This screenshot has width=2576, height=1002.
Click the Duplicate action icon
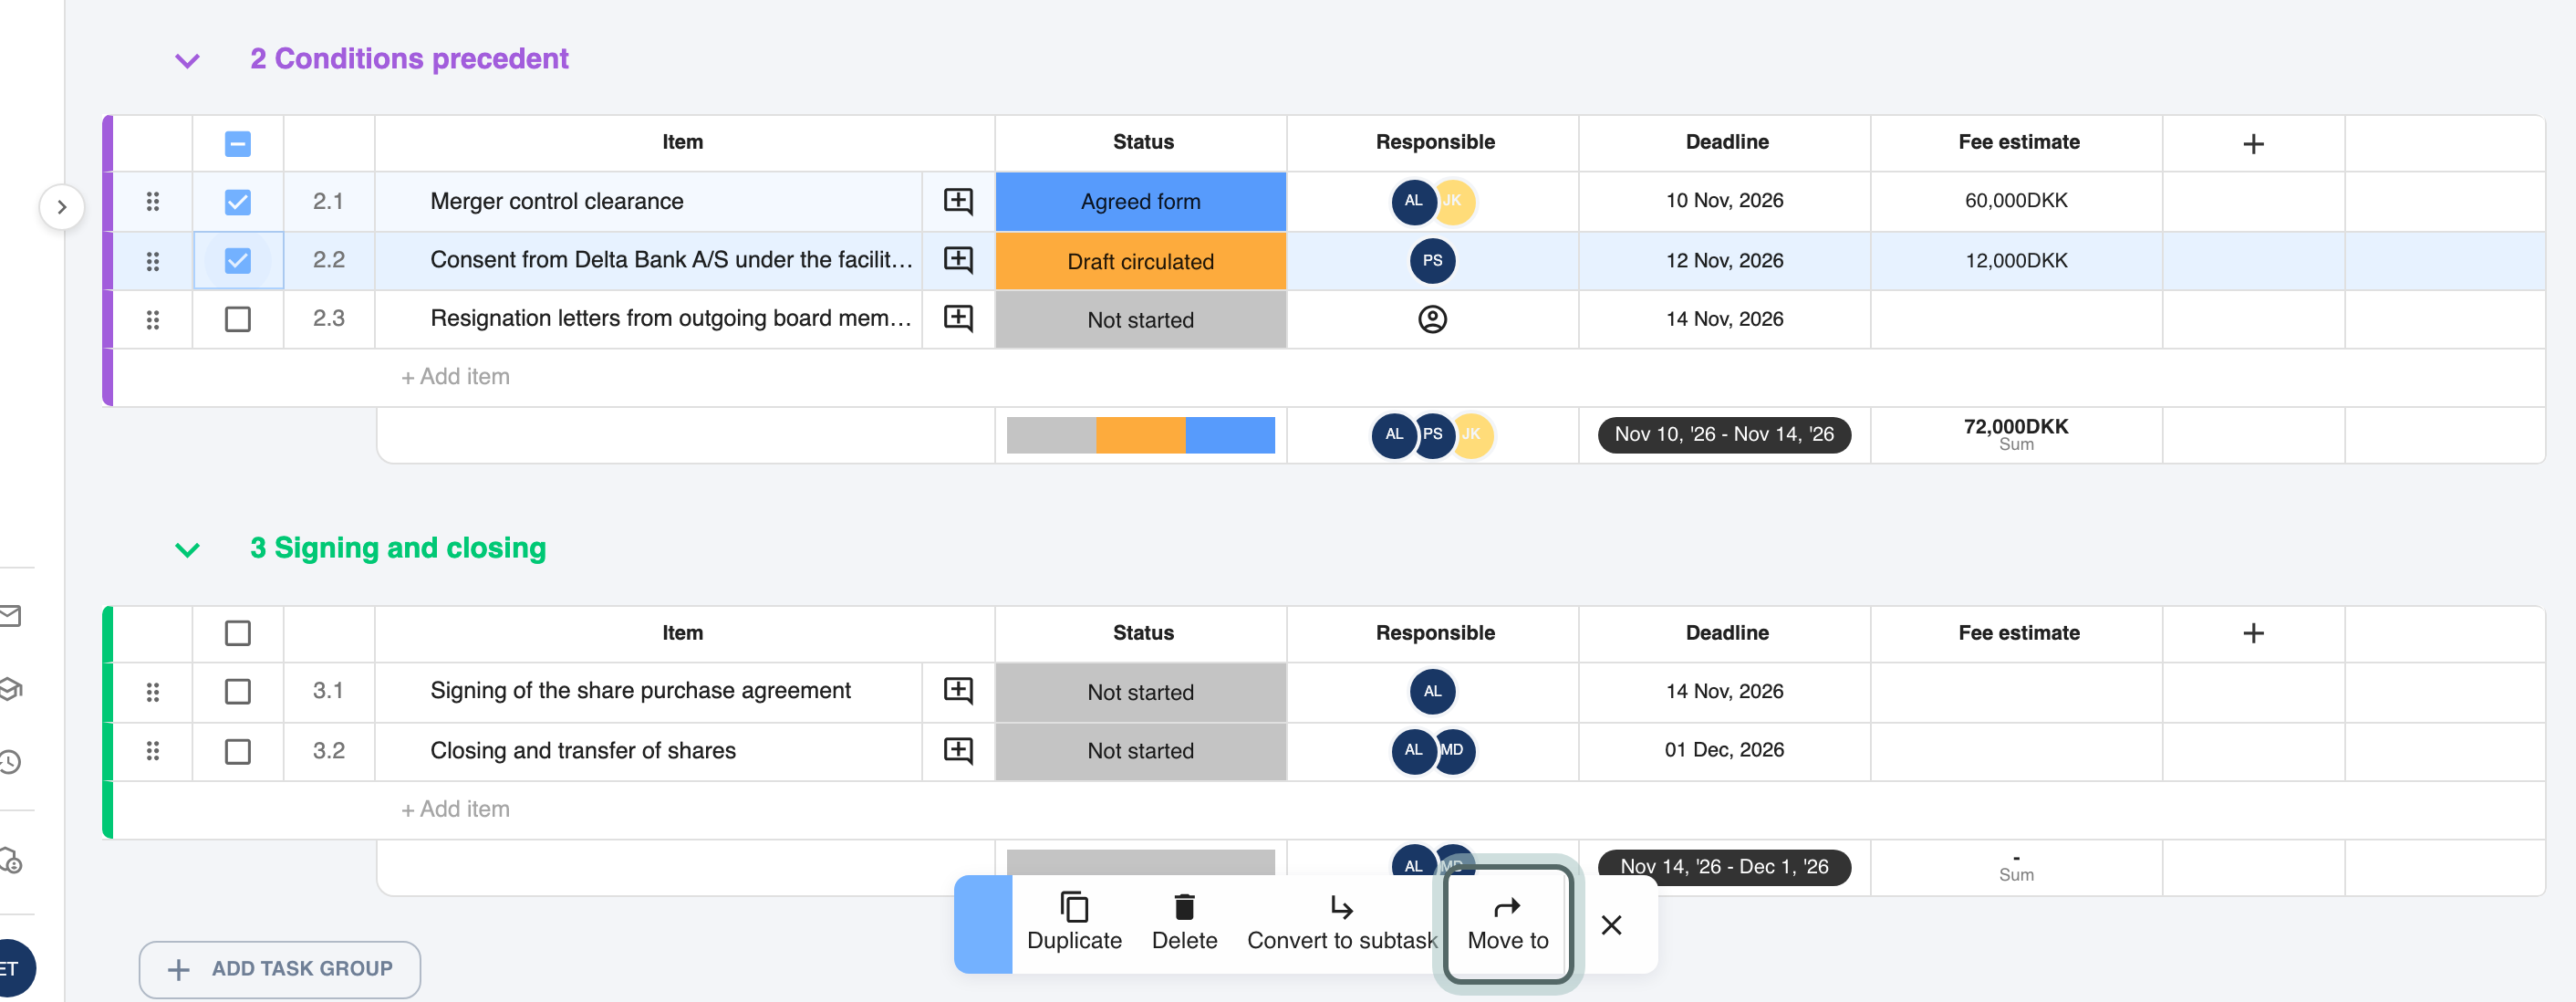1074,907
